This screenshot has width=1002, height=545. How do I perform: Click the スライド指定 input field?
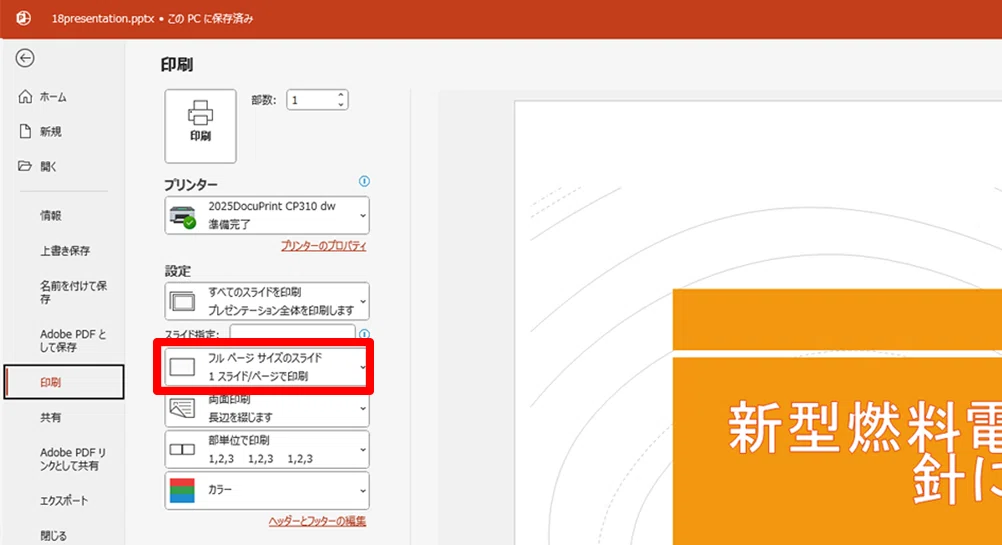pyautogui.click(x=293, y=333)
